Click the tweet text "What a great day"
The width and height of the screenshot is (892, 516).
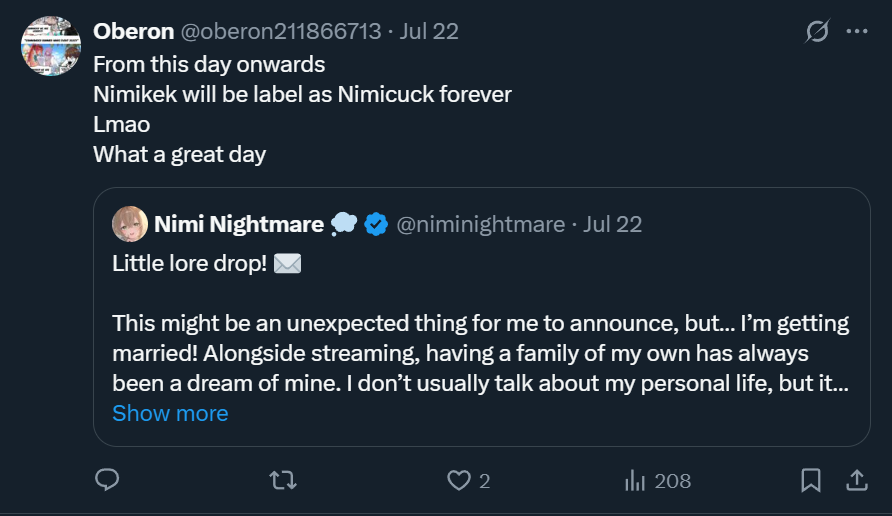(x=179, y=155)
